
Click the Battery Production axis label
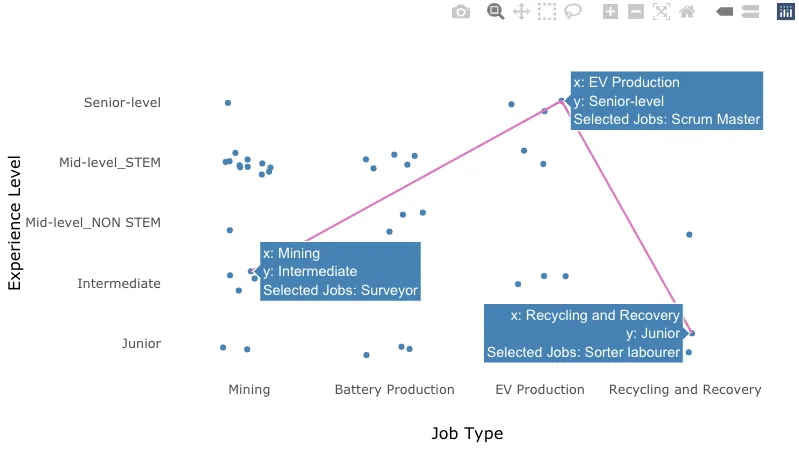394,389
